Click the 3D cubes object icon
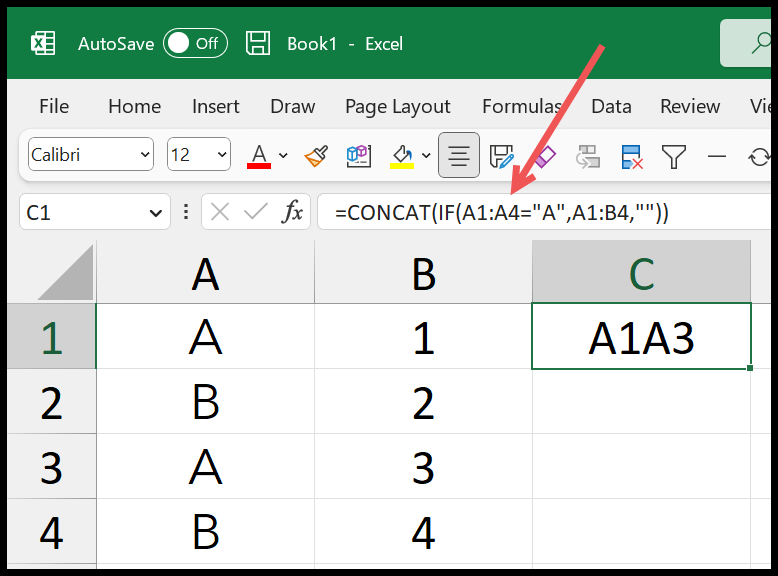This screenshot has height=576, width=778. (359, 155)
